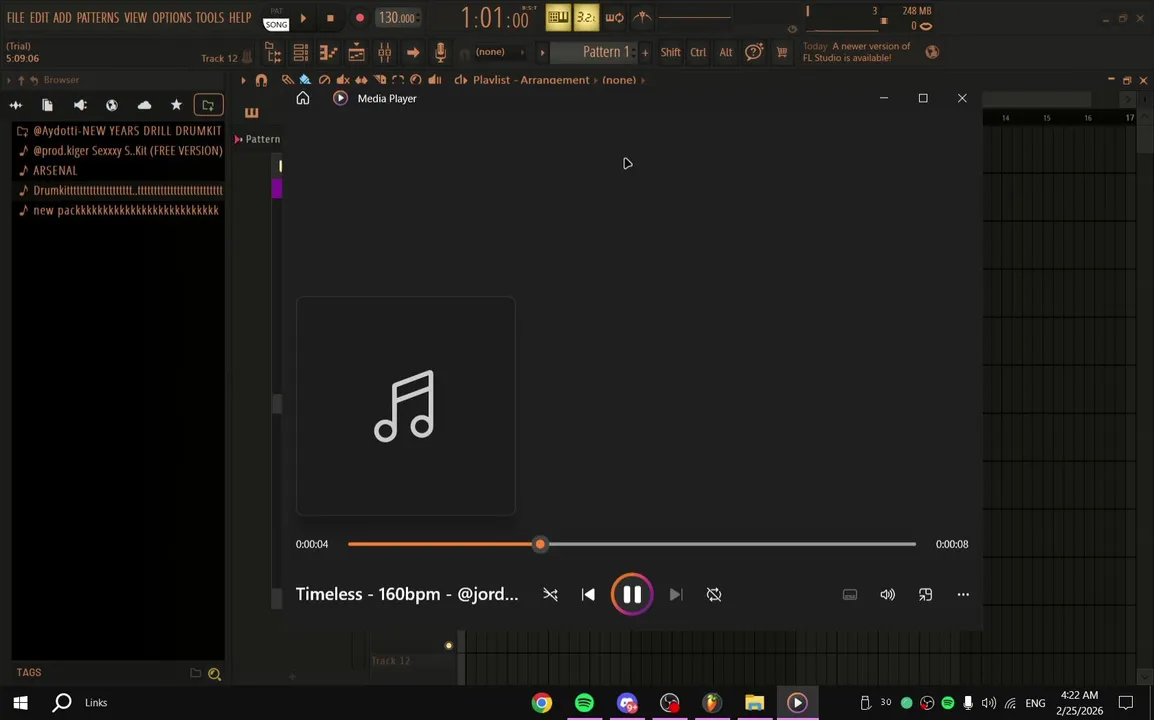Click the countdown before recording icon
The width and height of the screenshot is (1154, 720).
coord(586,18)
